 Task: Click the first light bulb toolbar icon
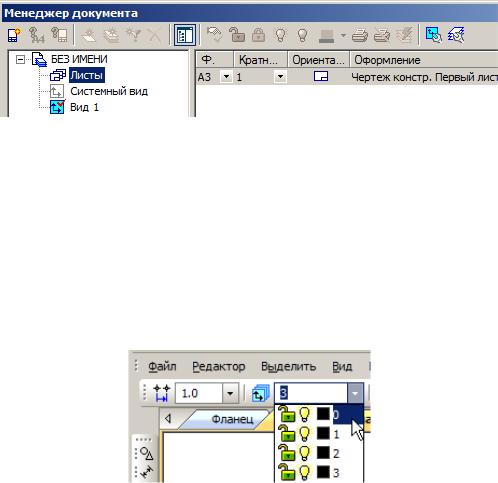pyautogui.click(x=280, y=35)
